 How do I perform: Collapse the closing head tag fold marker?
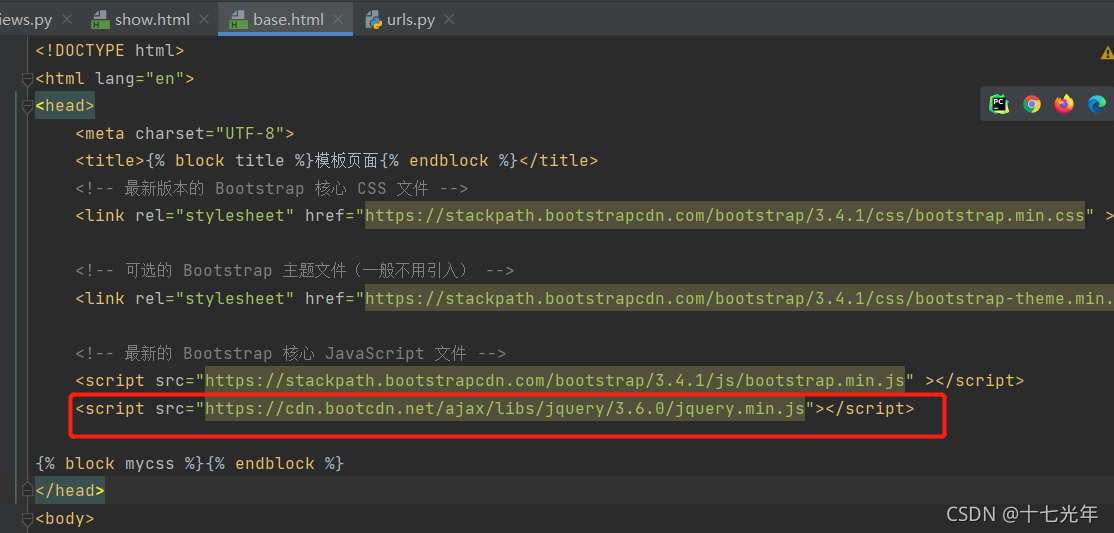point(27,490)
